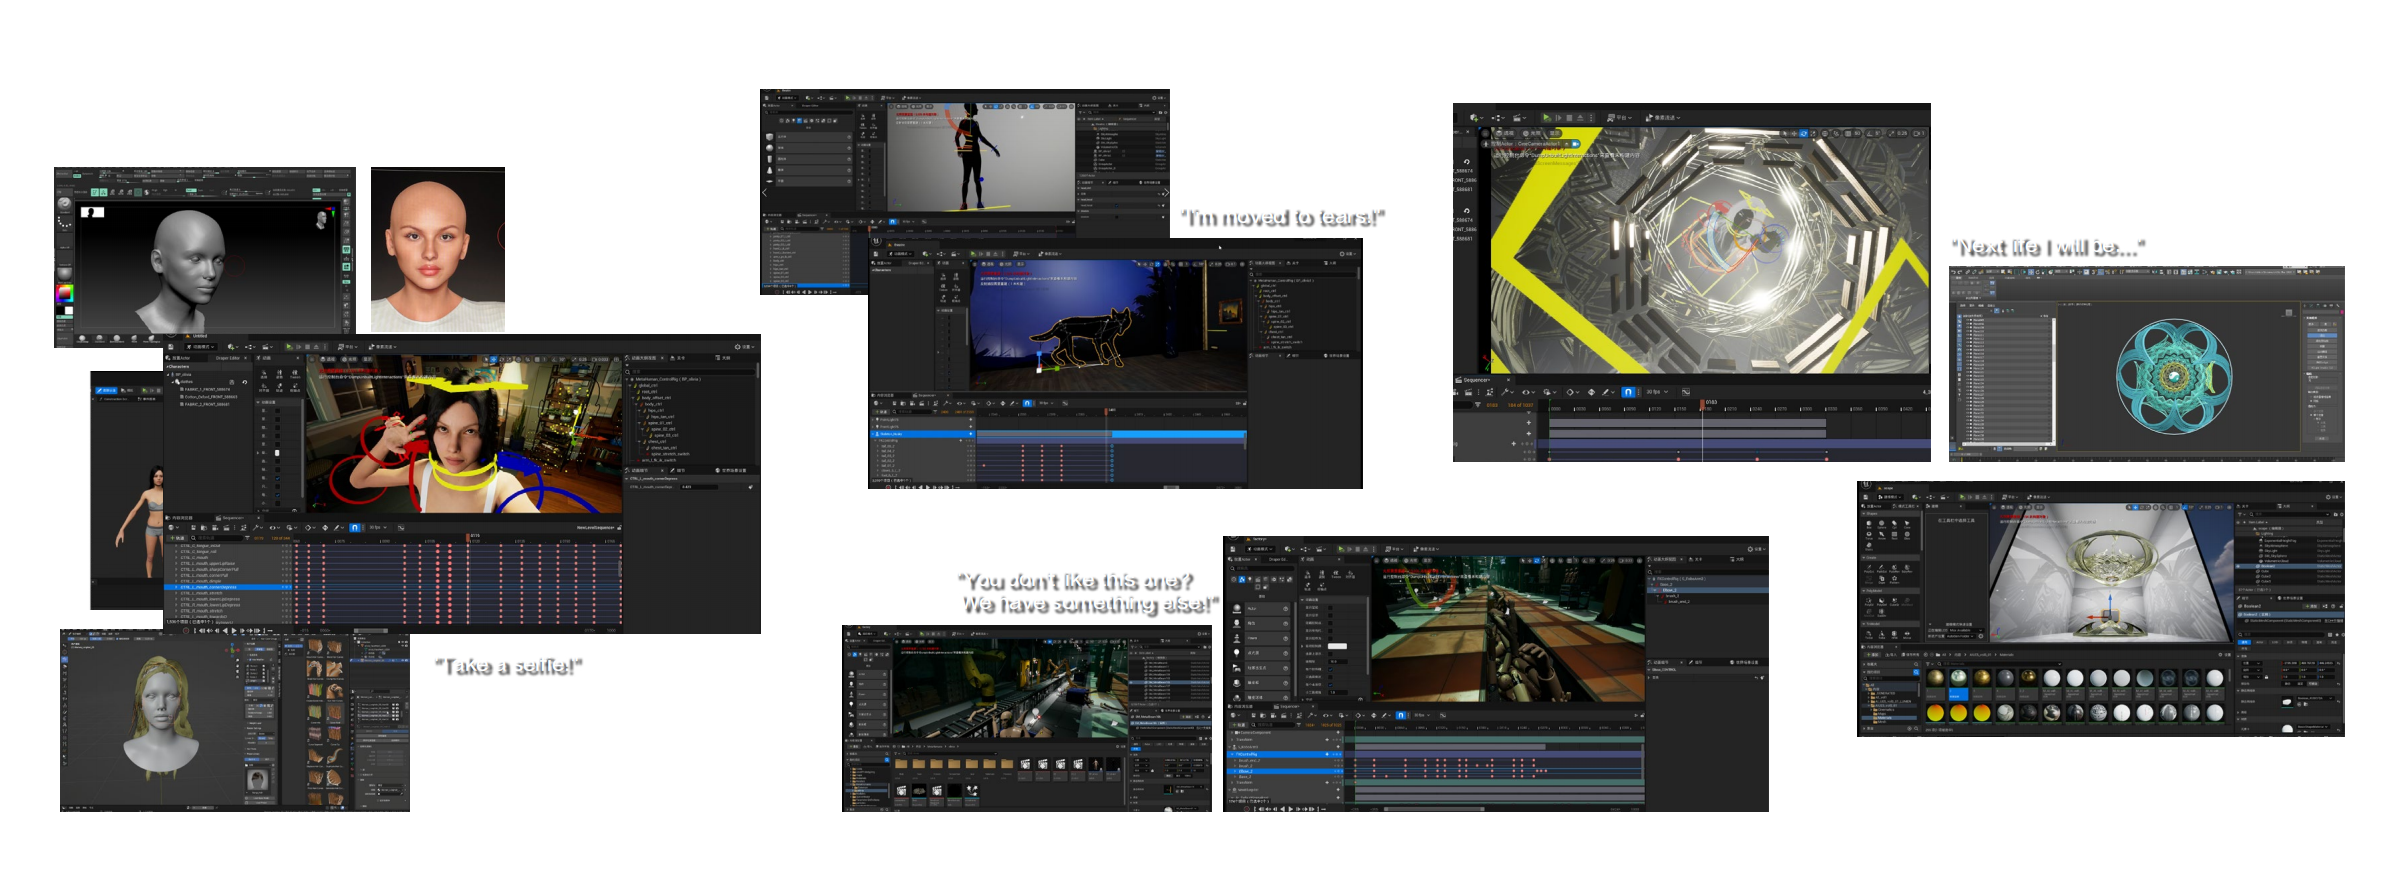This screenshot has width=2398, height=882.
Task: Select the Sequencer tab below the tunnel viewport
Action: [1475, 380]
